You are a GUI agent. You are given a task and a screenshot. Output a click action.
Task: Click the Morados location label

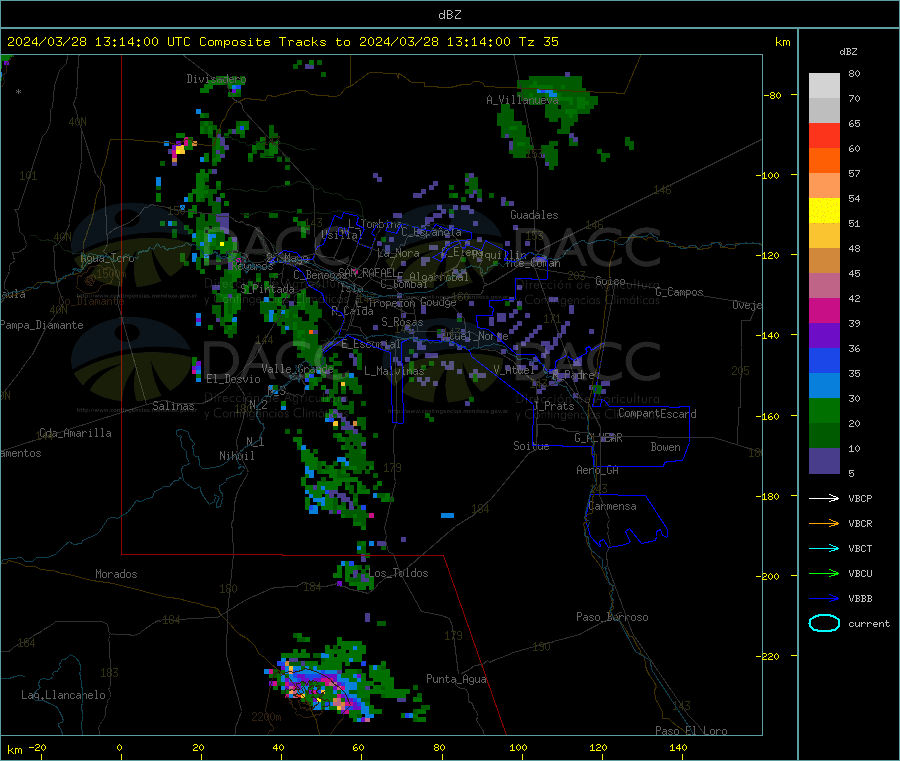(x=116, y=574)
